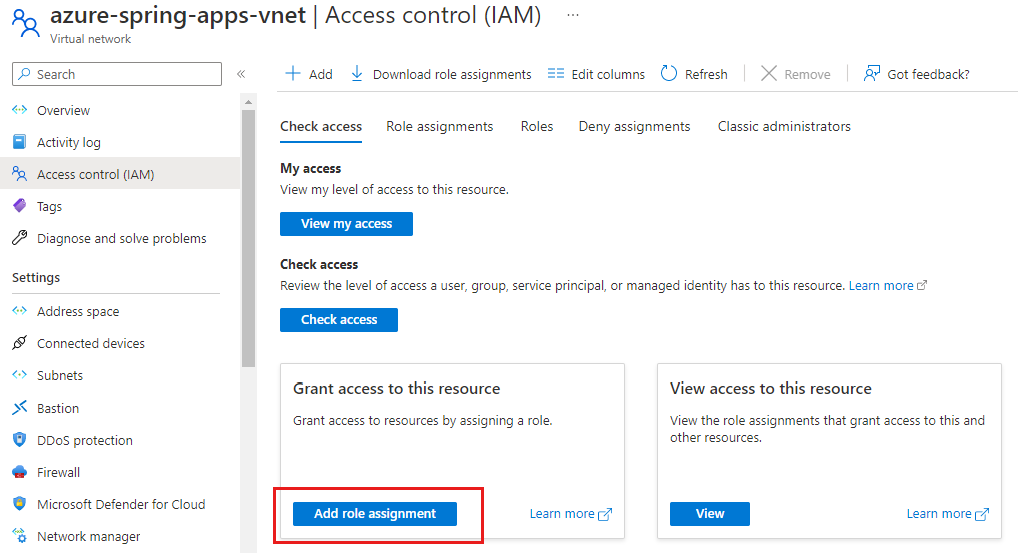Click the circular Refresh icon
Screen dimensions: 1018x553
pyautogui.click(x=669, y=73)
